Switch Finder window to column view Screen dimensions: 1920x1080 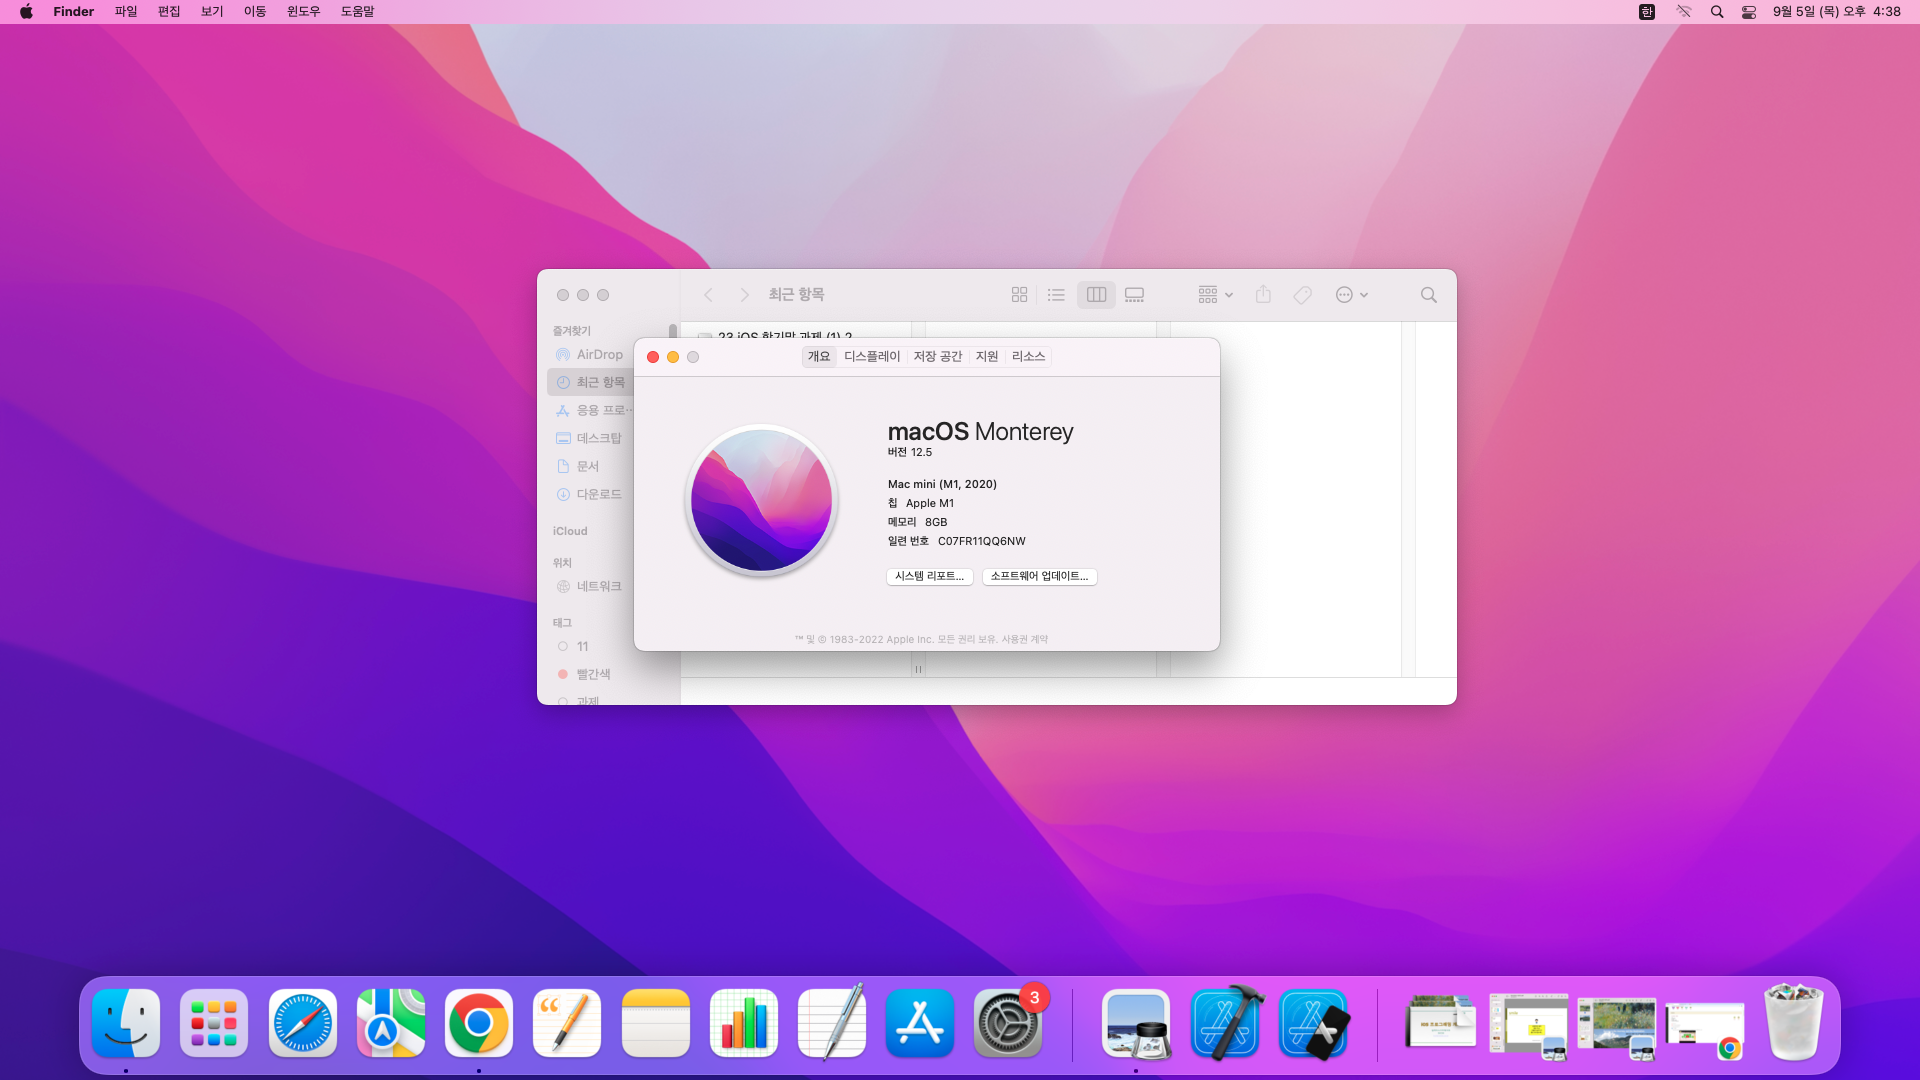[1096, 295]
